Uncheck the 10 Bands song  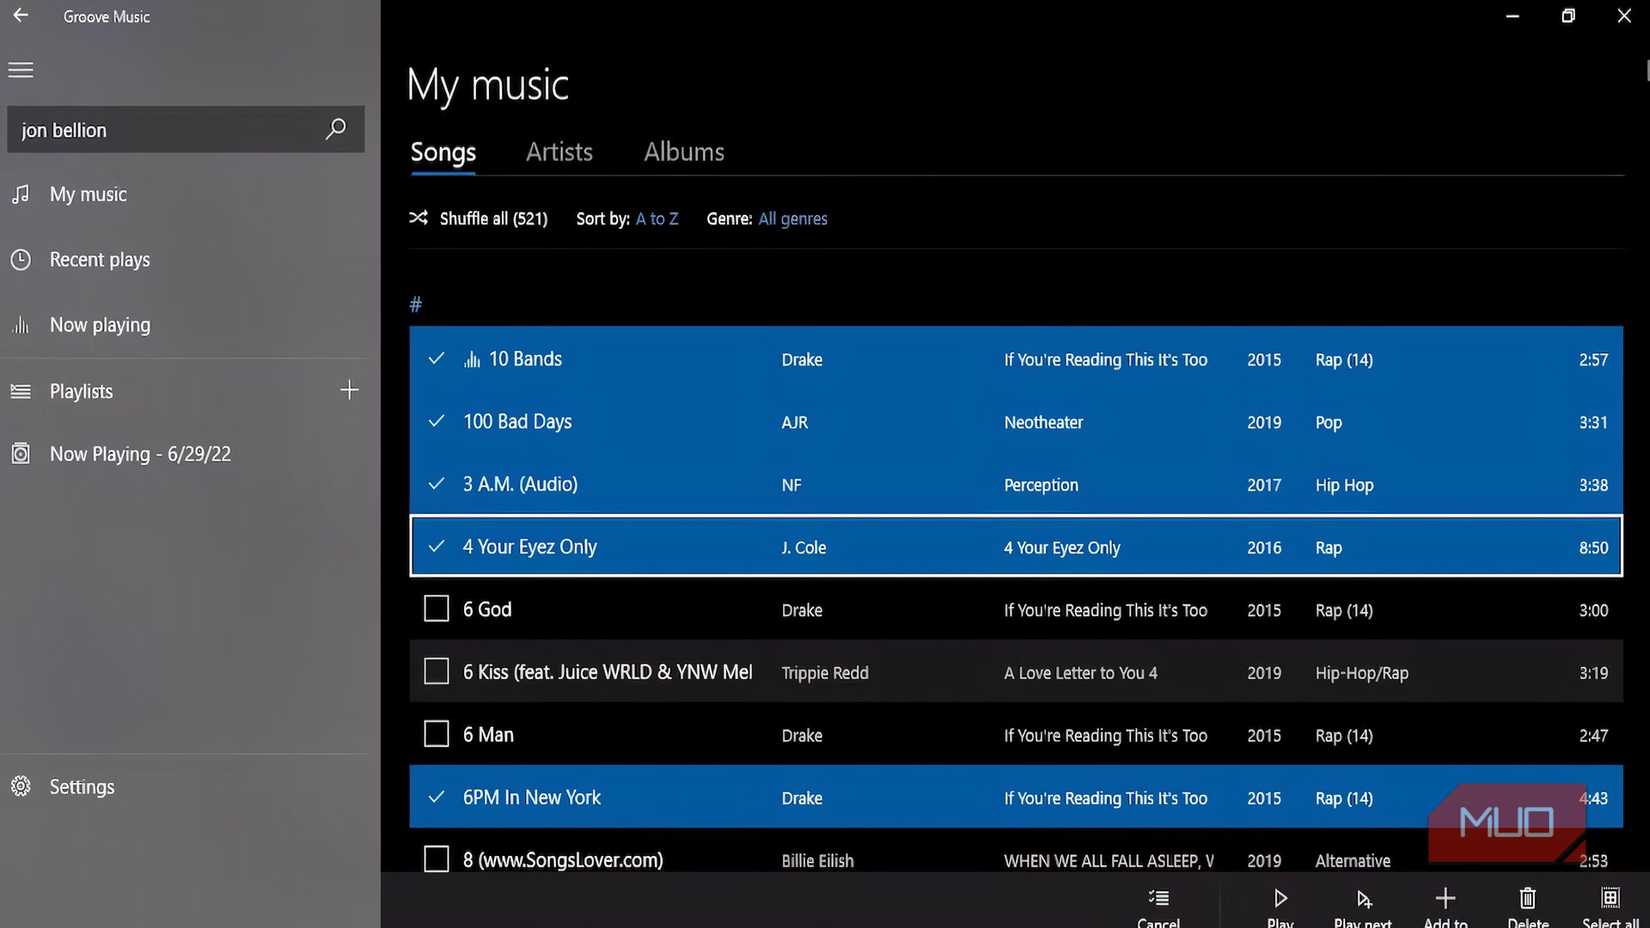tap(436, 358)
